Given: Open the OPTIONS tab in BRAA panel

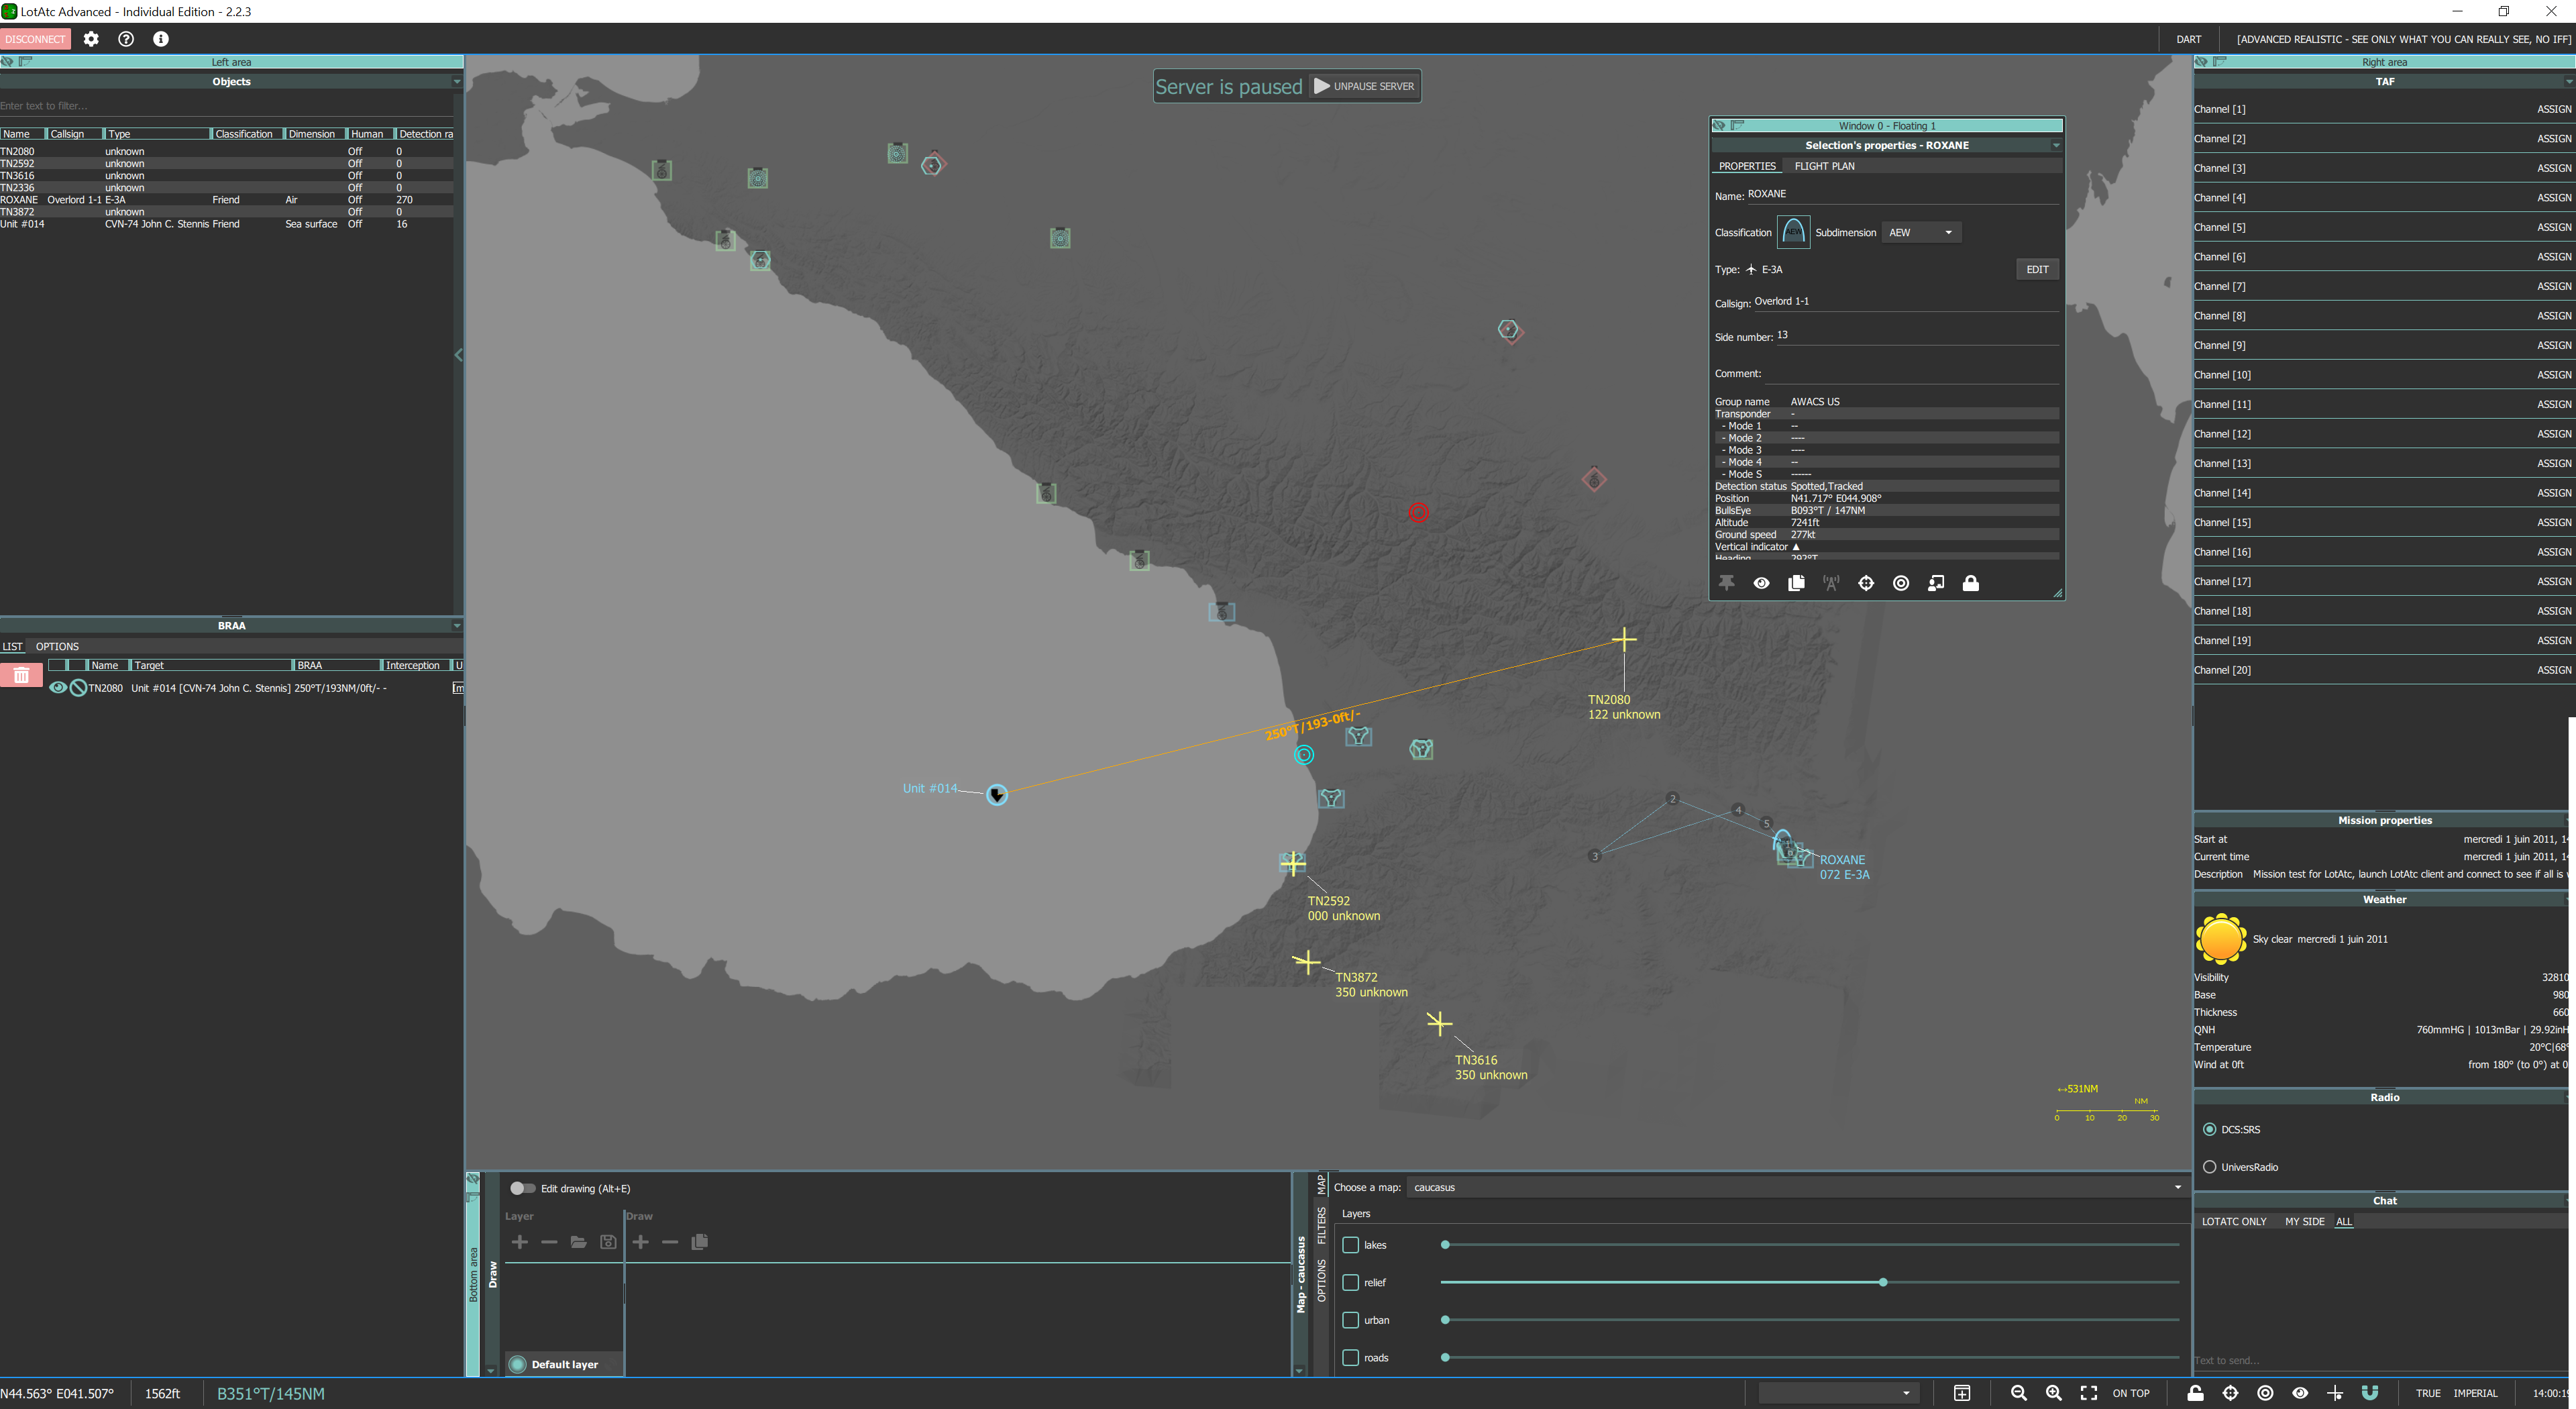Looking at the screenshot, I should coord(57,646).
